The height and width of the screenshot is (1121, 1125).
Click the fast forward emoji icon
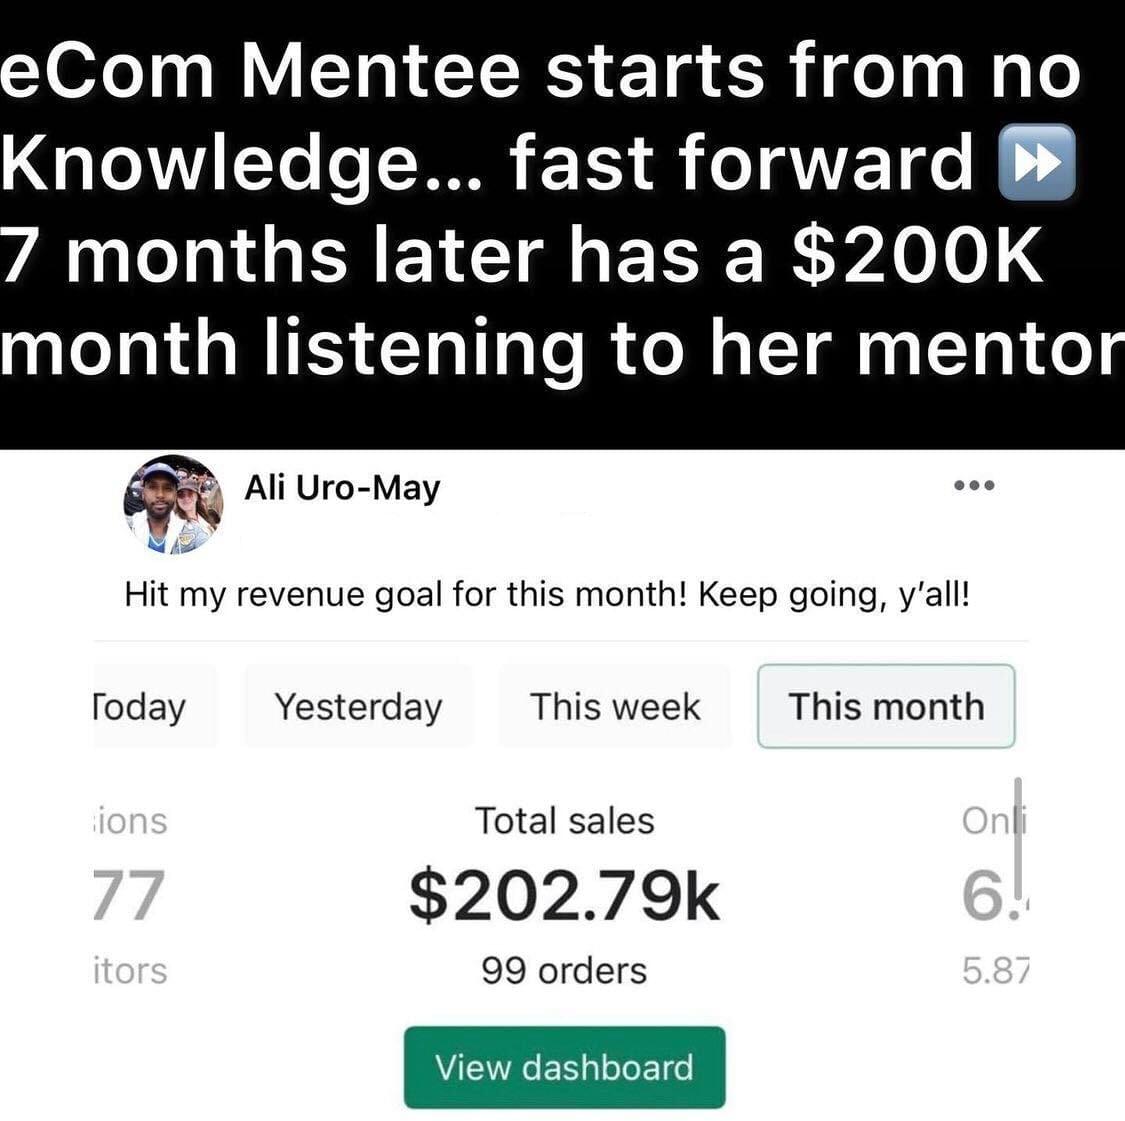coord(1037,162)
